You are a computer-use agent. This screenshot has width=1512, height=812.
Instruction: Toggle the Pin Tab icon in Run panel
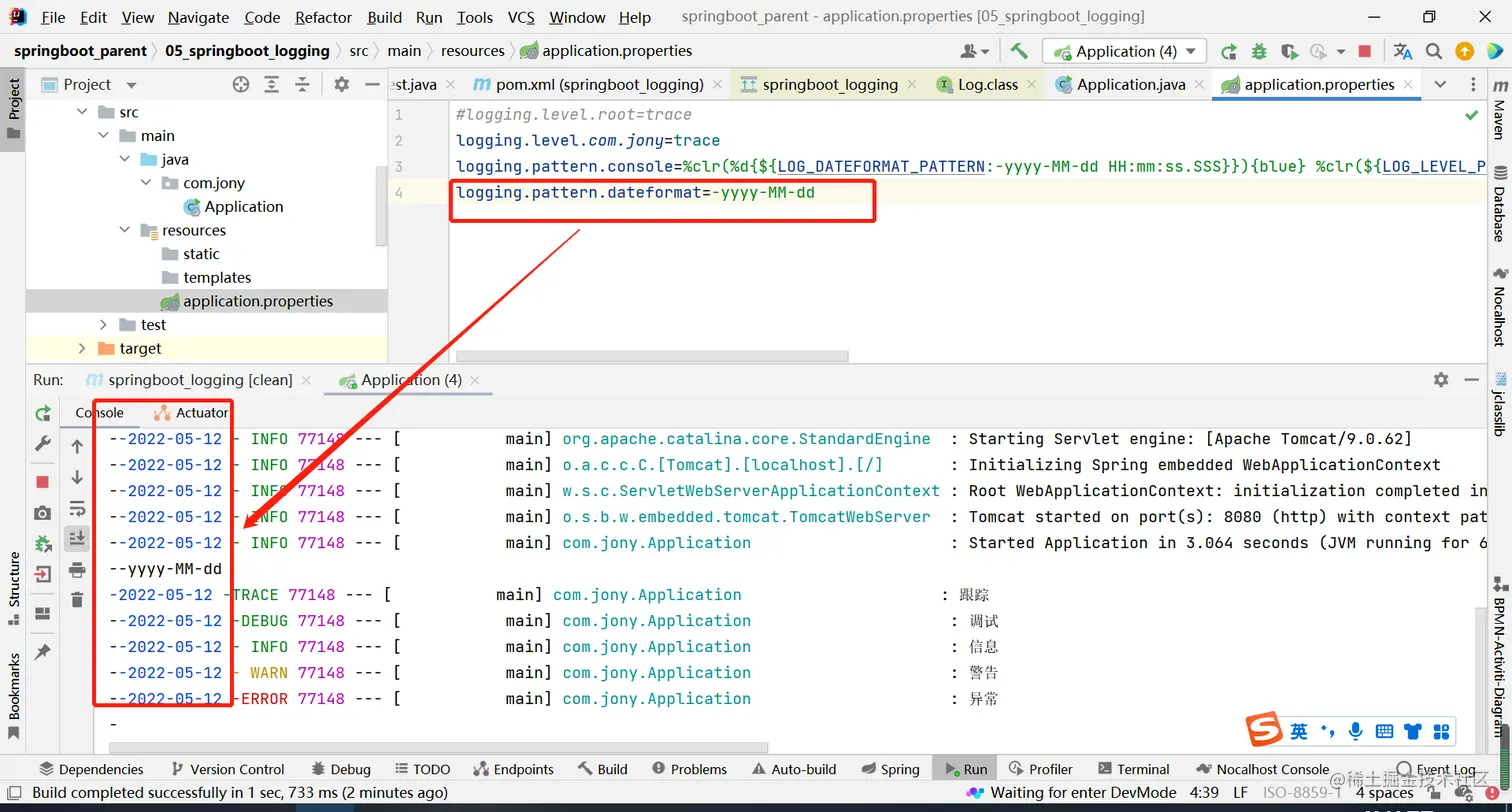tap(42, 651)
